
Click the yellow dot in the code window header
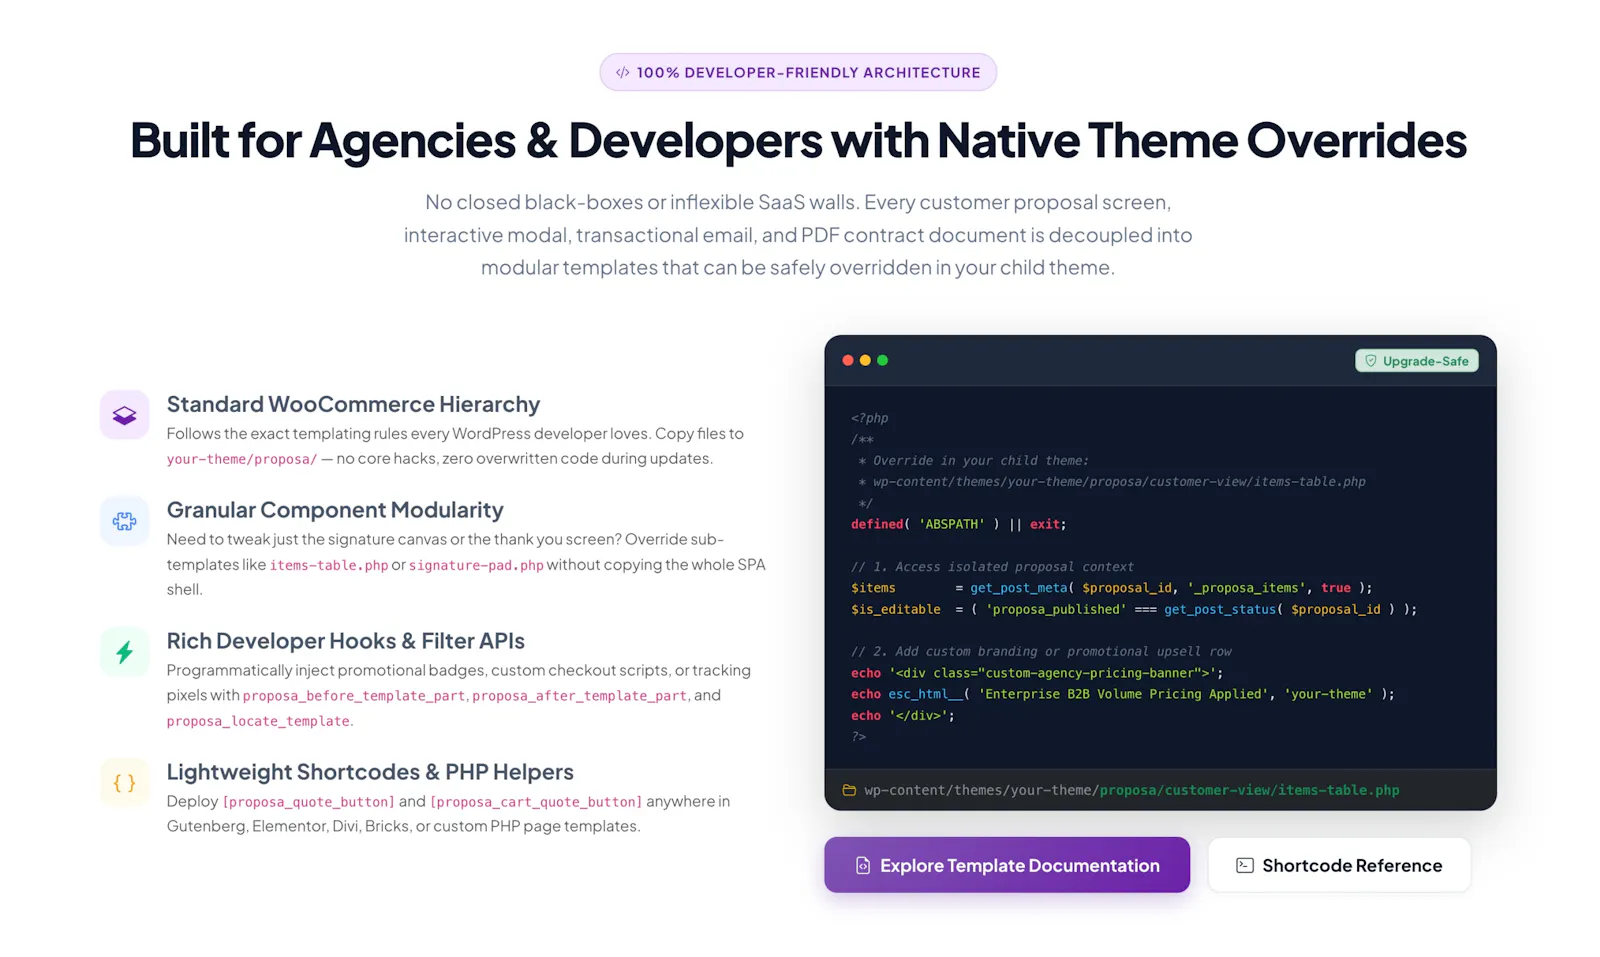coord(865,360)
